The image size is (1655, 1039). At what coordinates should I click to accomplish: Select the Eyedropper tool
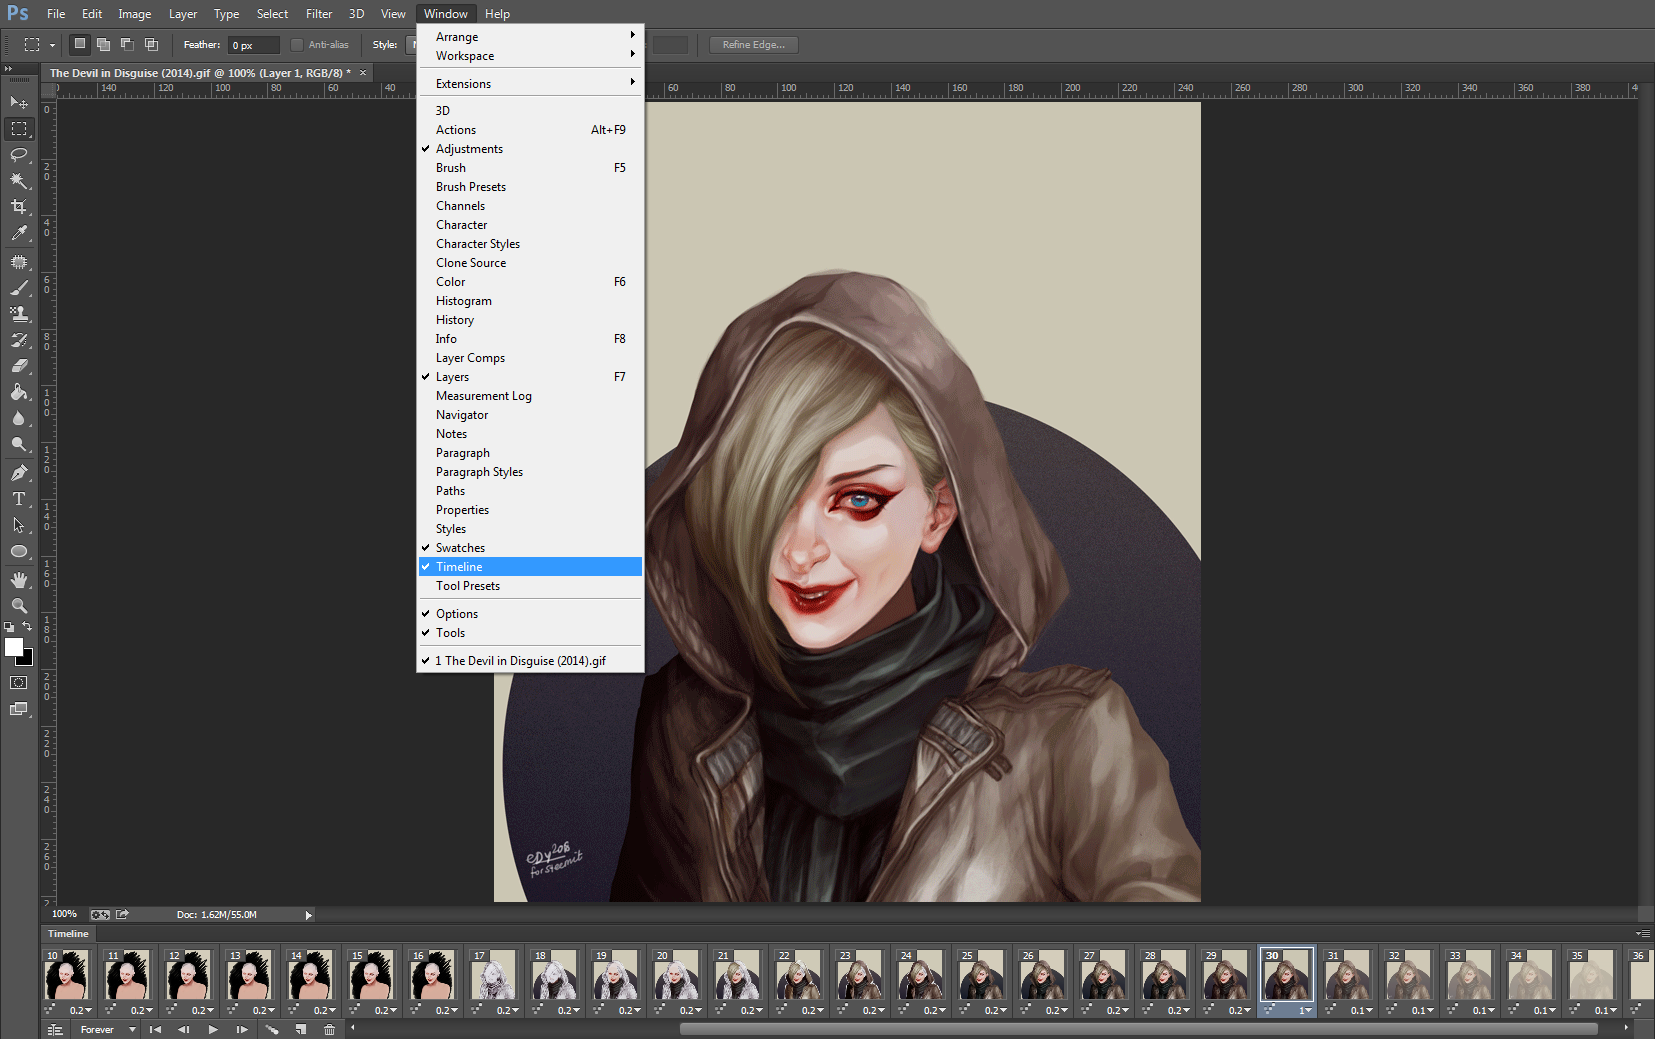19,233
